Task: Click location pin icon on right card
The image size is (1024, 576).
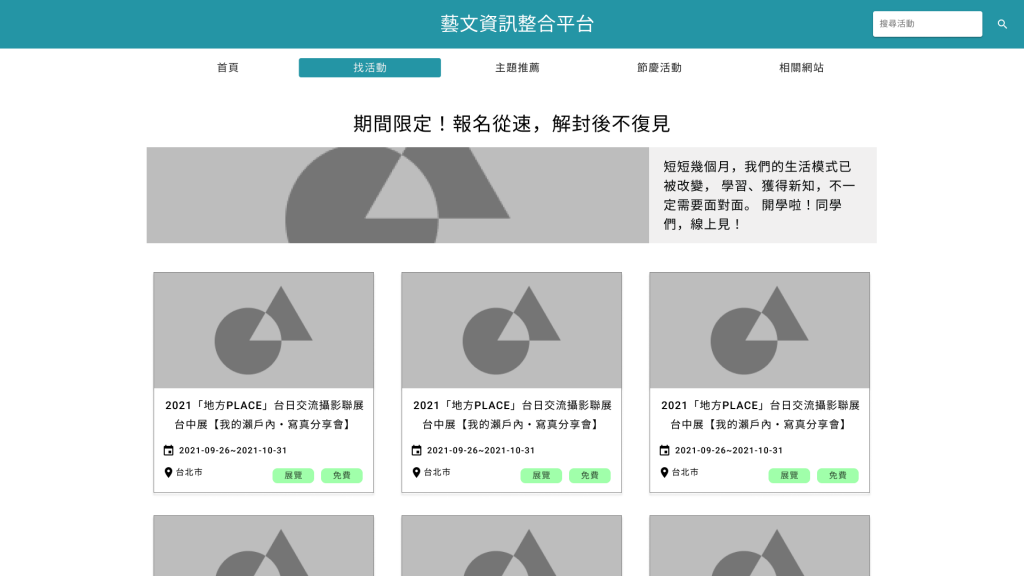Action: pyautogui.click(x=664, y=472)
